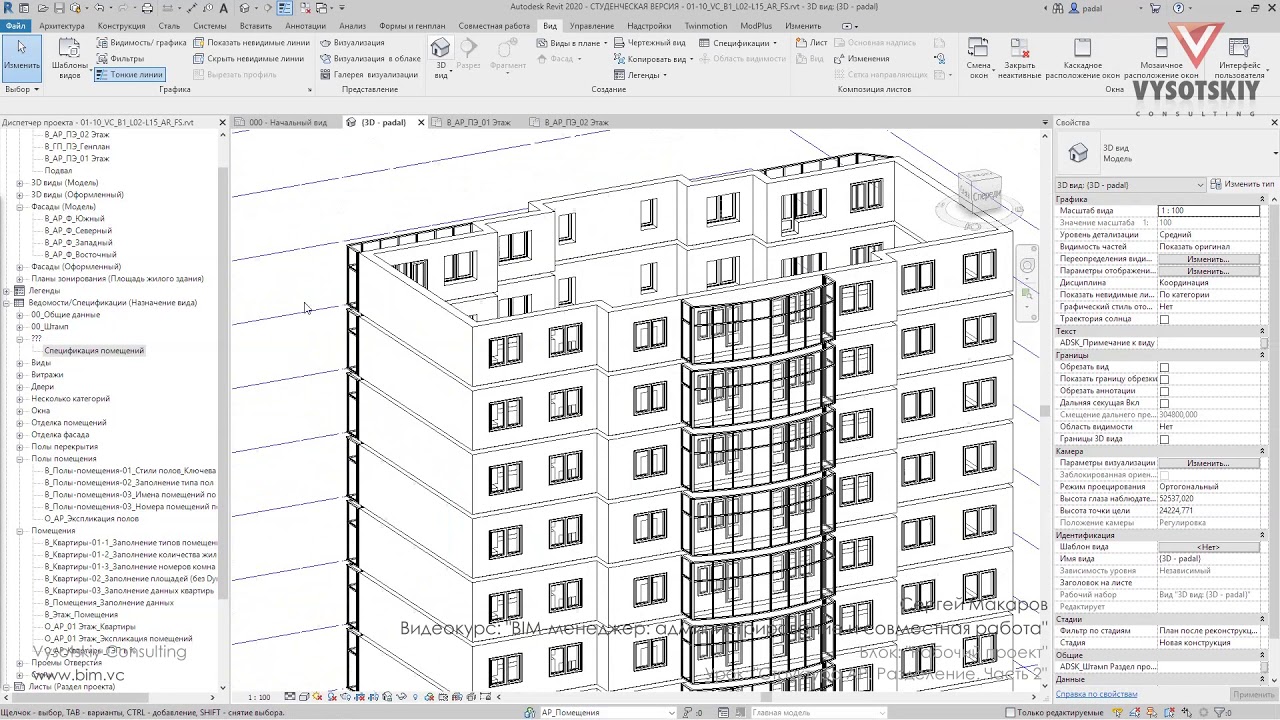Click Смена окон switch windows
The height and width of the screenshot is (720, 1280).
click(978, 58)
